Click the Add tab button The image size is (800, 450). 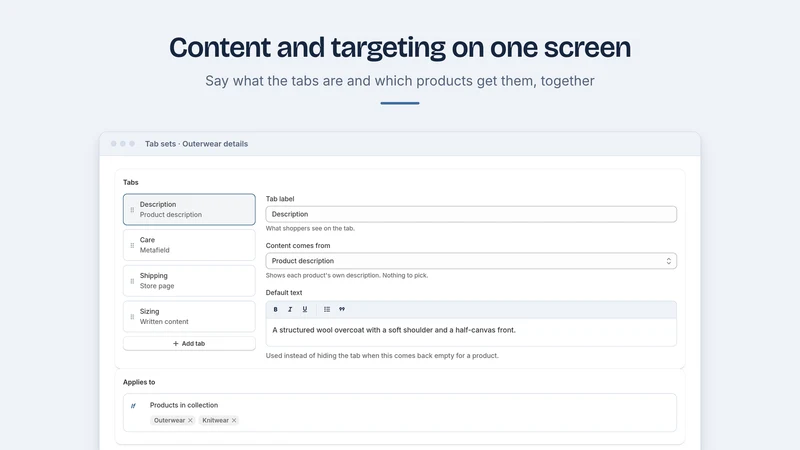189,343
